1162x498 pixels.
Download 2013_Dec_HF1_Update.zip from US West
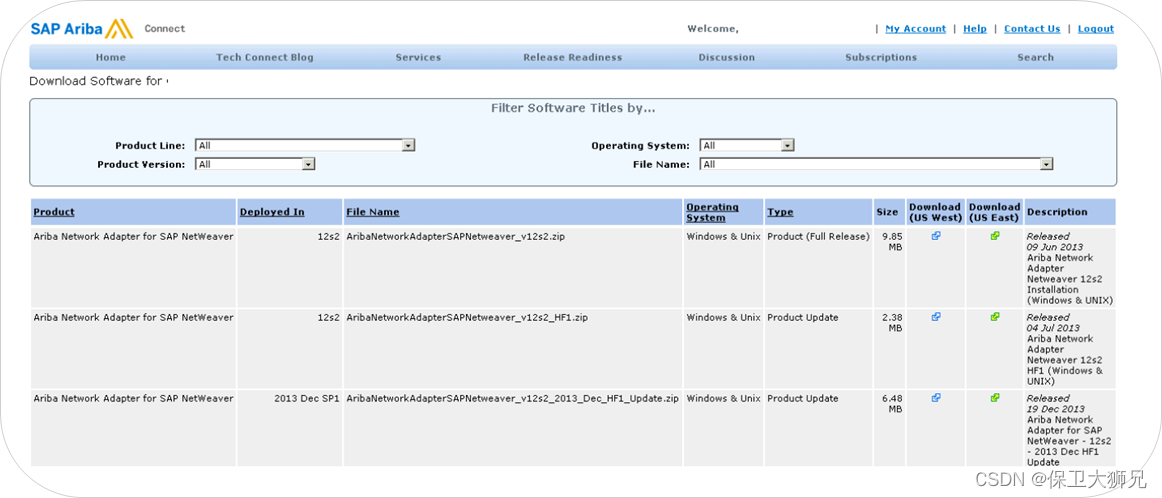point(936,397)
